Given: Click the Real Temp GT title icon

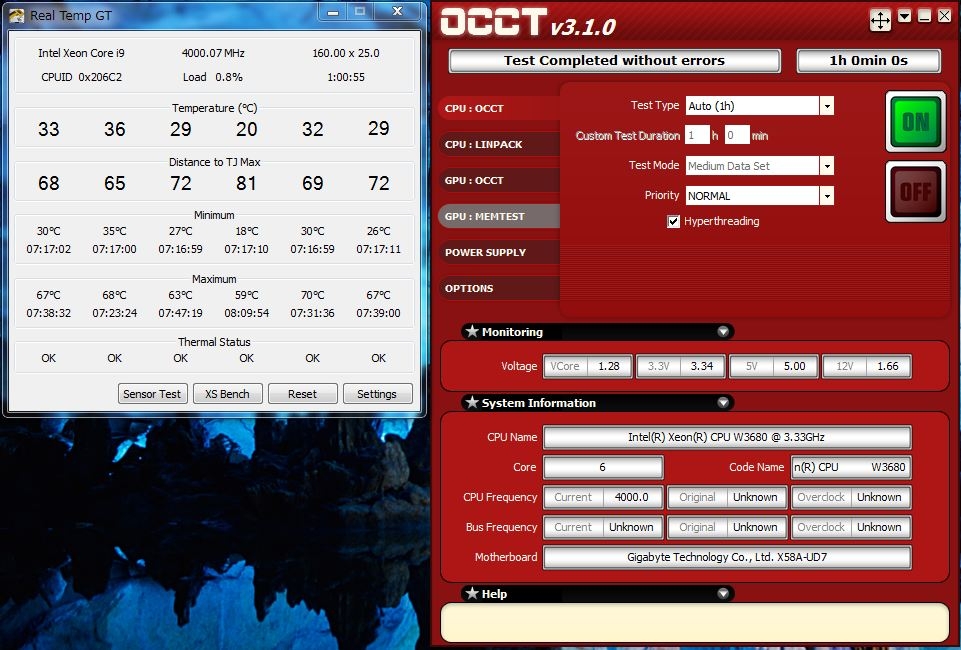Looking at the screenshot, I should click(17, 15).
